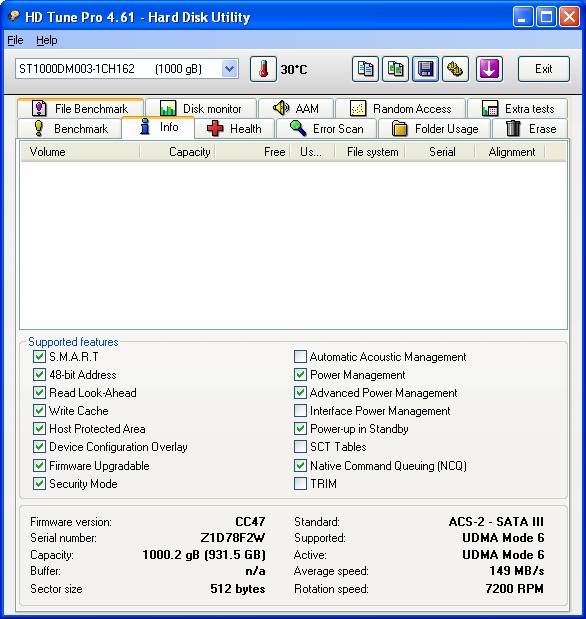The width and height of the screenshot is (586, 619).
Task: Open the Extra tests tab
Action: pyautogui.click(x=518, y=108)
